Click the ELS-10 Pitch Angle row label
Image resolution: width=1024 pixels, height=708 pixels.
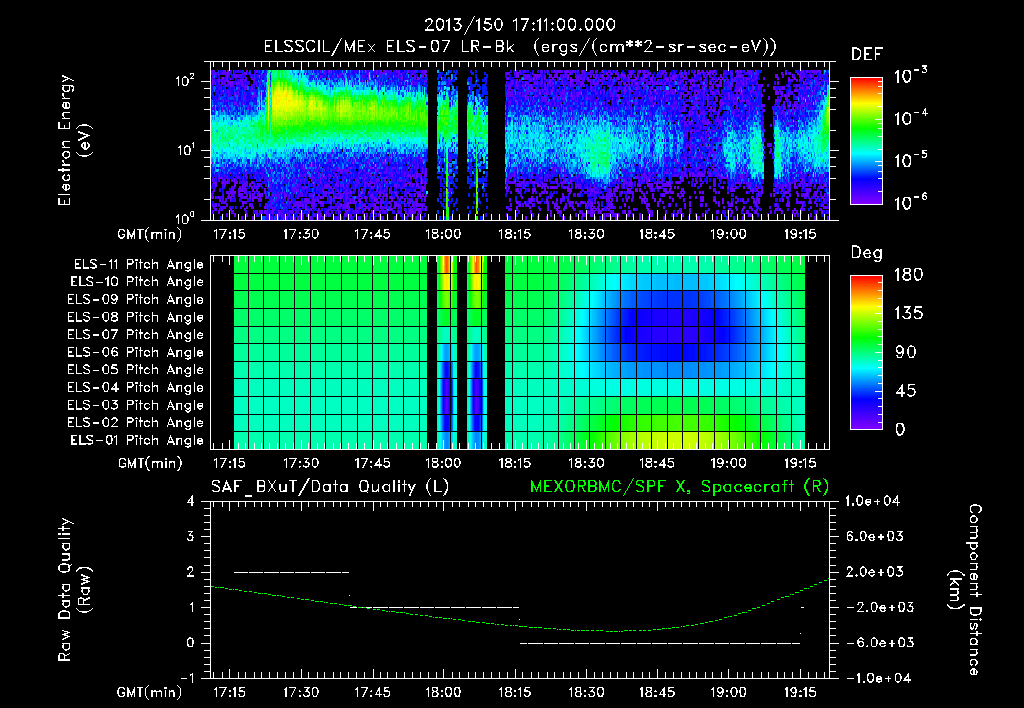click(137, 282)
